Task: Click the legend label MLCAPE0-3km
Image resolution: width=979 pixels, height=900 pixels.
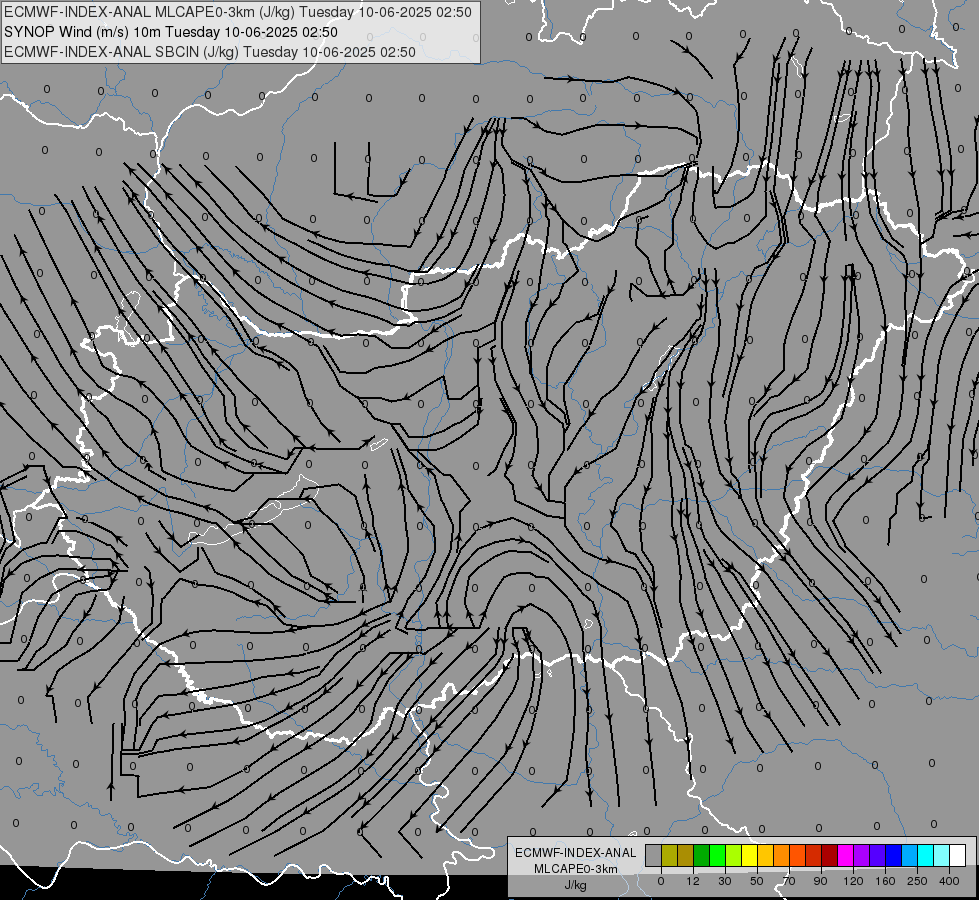Action: (x=576, y=869)
